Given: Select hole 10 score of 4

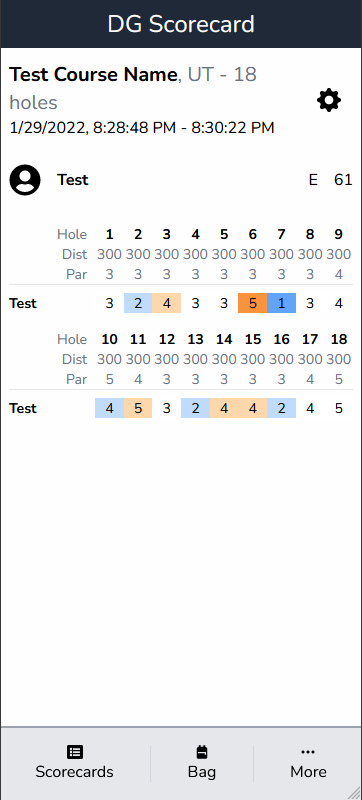Looking at the screenshot, I should point(110,408).
